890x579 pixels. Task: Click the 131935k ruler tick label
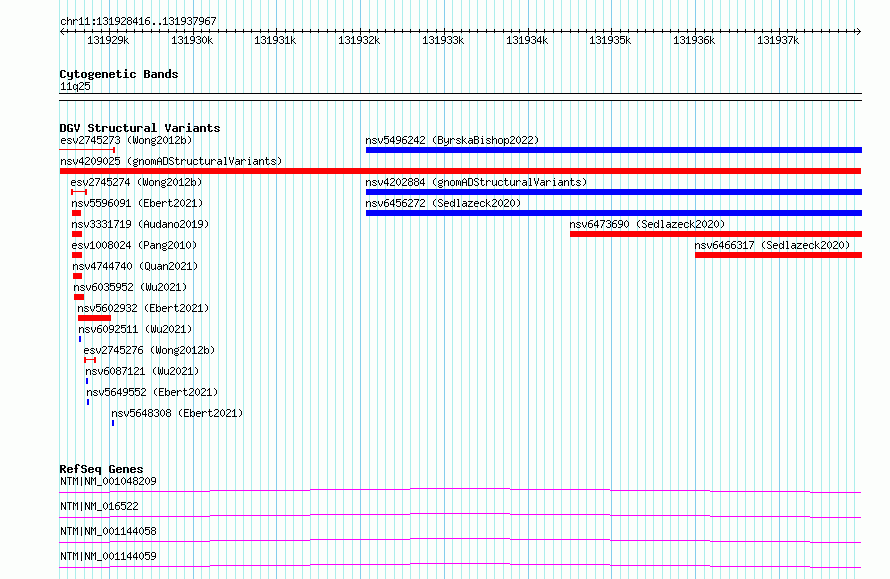point(610,40)
